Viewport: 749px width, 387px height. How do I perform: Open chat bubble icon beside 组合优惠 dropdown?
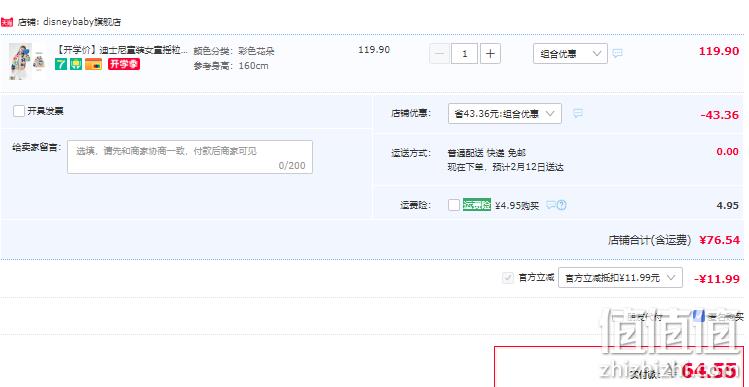tap(618, 53)
